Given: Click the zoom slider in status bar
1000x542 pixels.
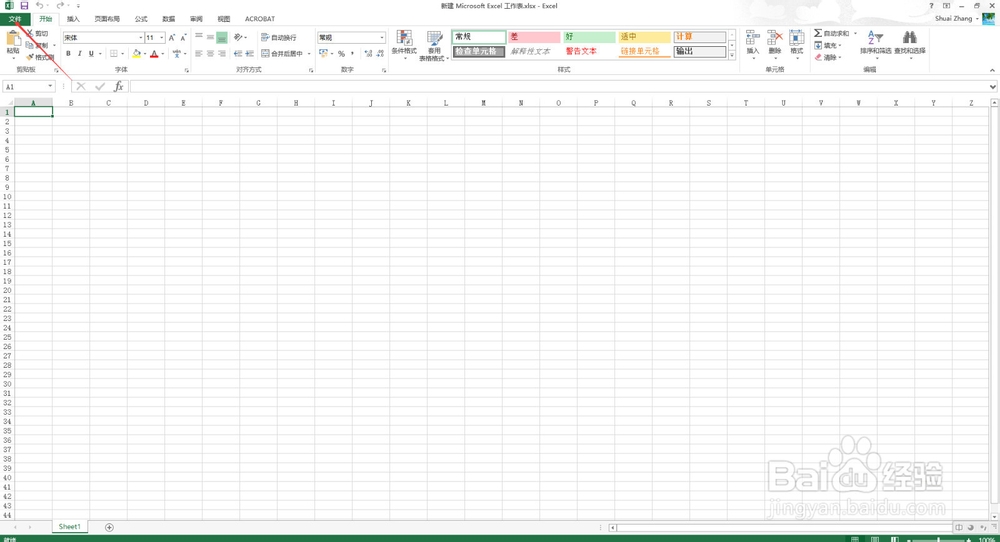Looking at the screenshot, I should (x=938, y=539).
